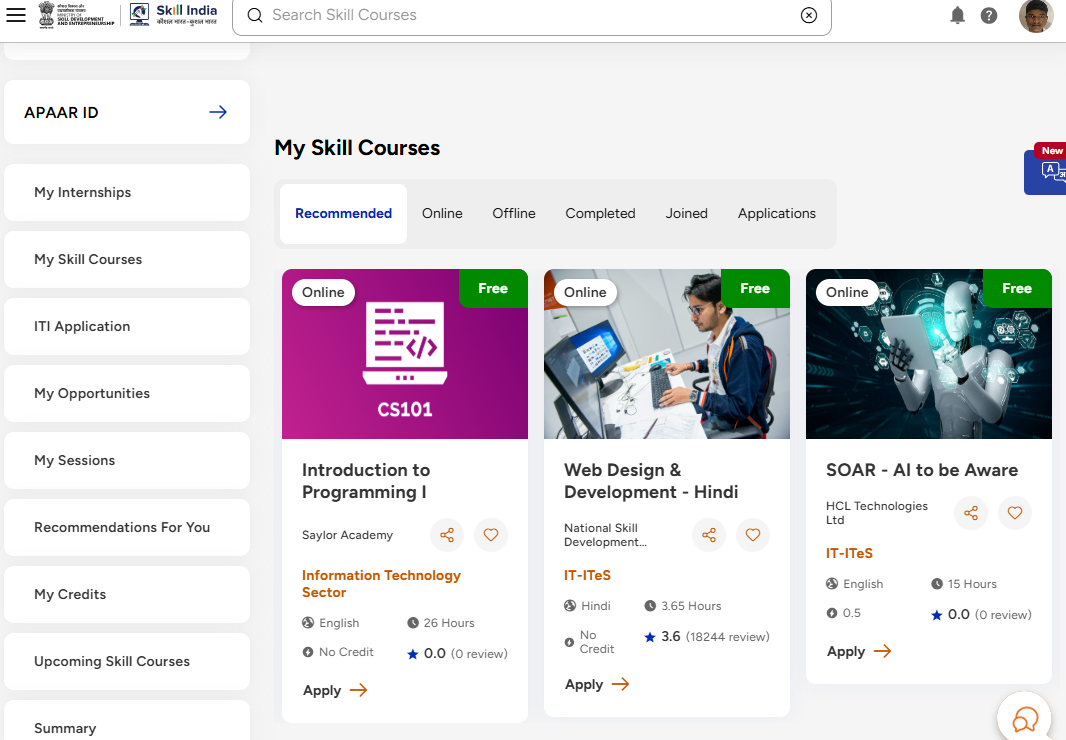The height and width of the screenshot is (740, 1066).
Task: Open the hamburger navigation menu
Action: (16, 15)
